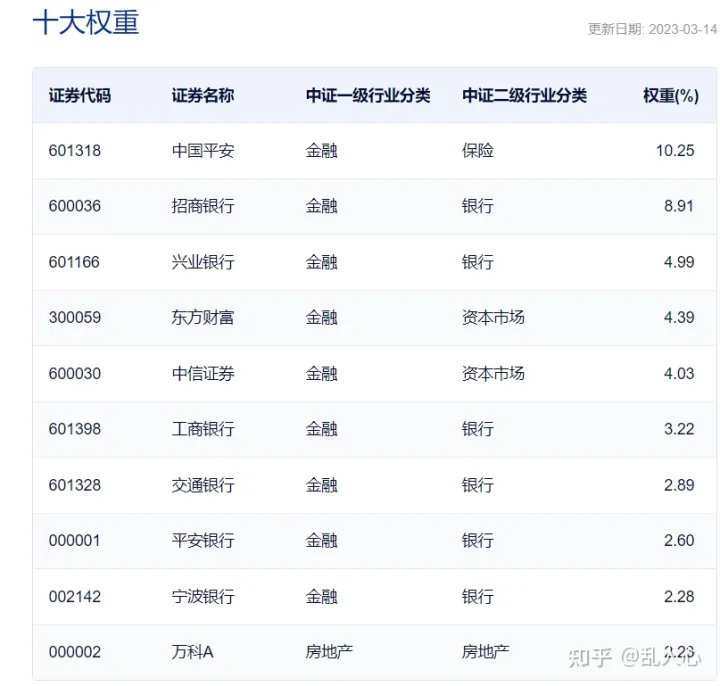This screenshot has width=720, height=686.
Task: Select the 招商银行 name cell
Action: tap(203, 206)
